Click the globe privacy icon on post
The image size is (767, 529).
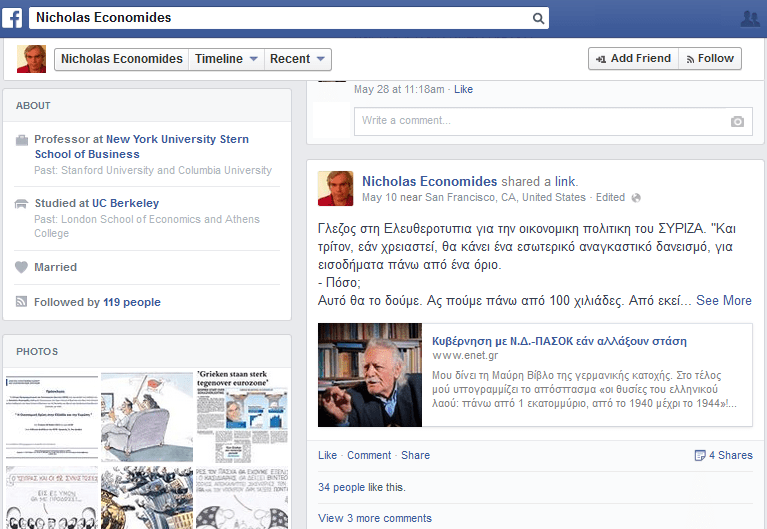(x=636, y=198)
